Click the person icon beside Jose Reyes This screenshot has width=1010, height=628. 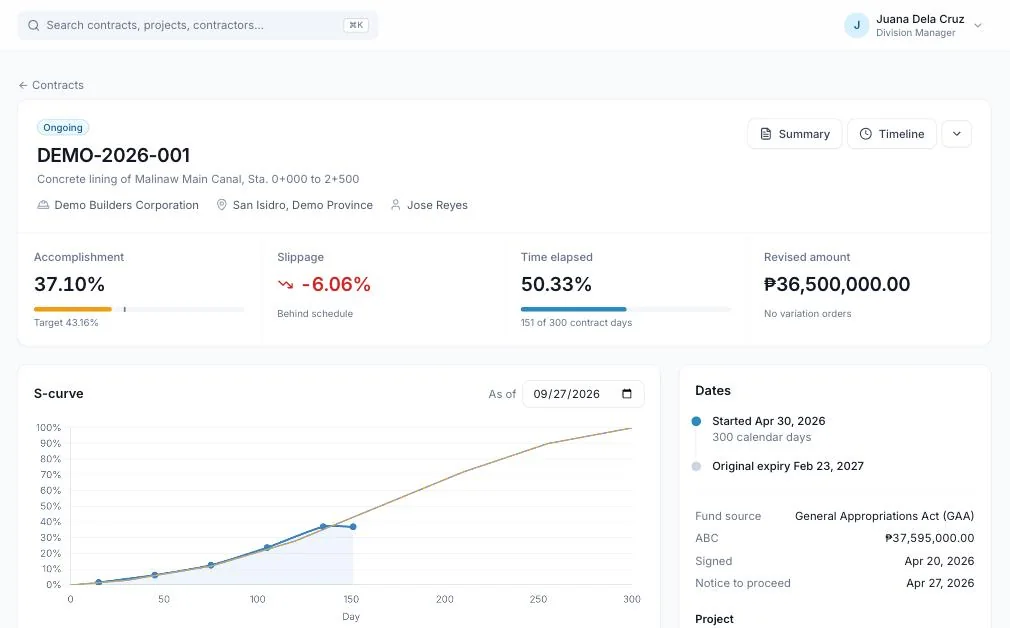point(395,205)
